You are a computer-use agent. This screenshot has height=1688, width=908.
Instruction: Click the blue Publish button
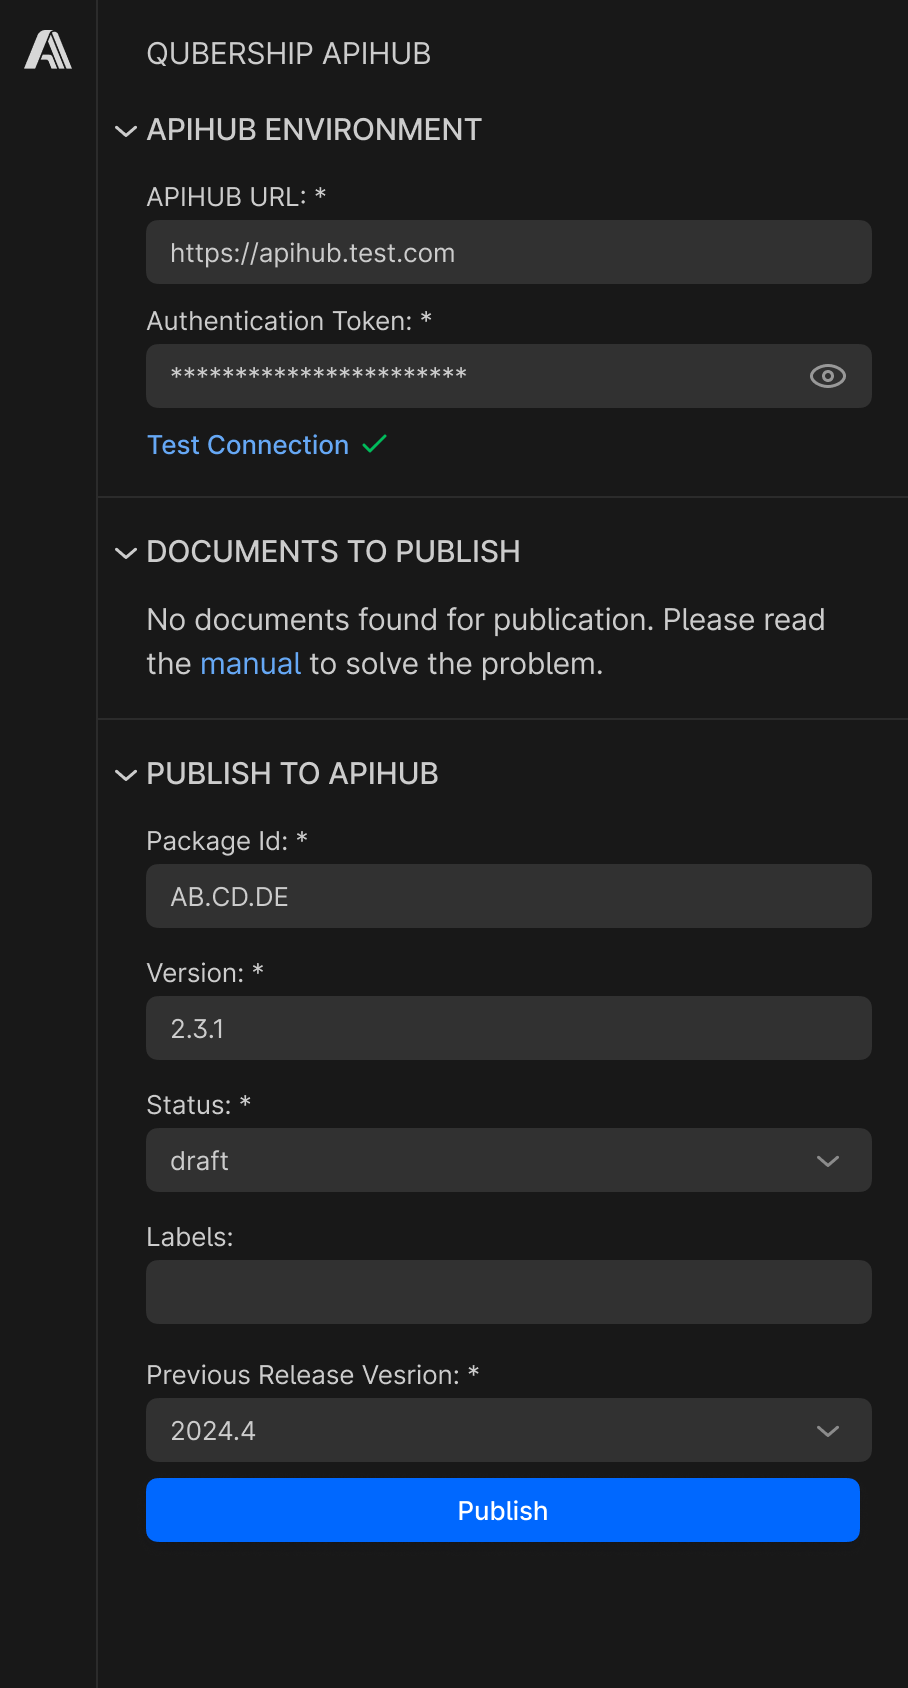[503, 1510]
